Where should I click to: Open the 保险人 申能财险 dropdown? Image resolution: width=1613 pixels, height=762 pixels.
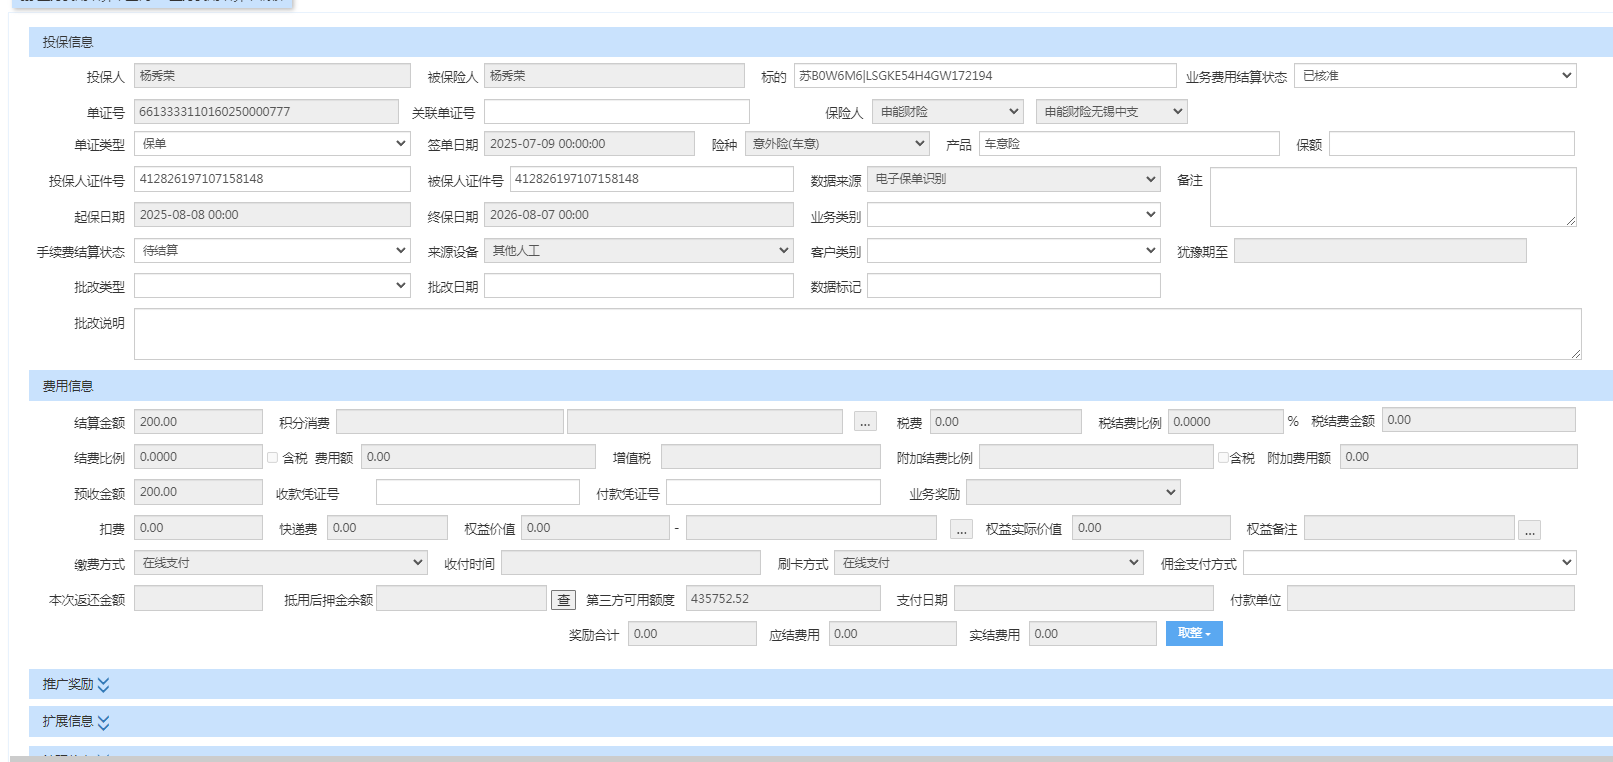coord(947,112)
